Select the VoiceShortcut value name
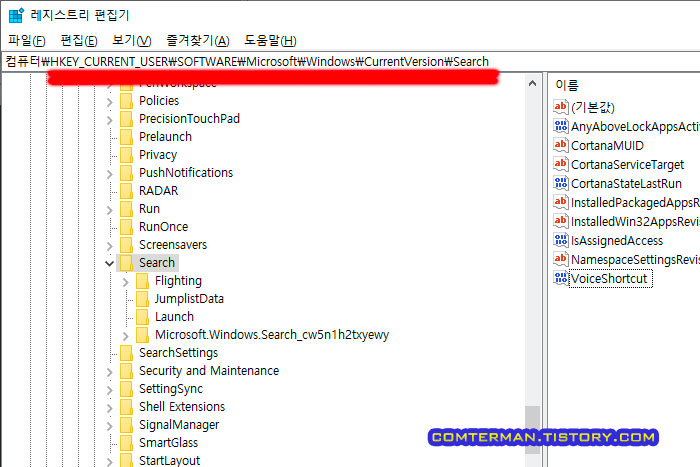700x467 pixels. click(609, 279)
